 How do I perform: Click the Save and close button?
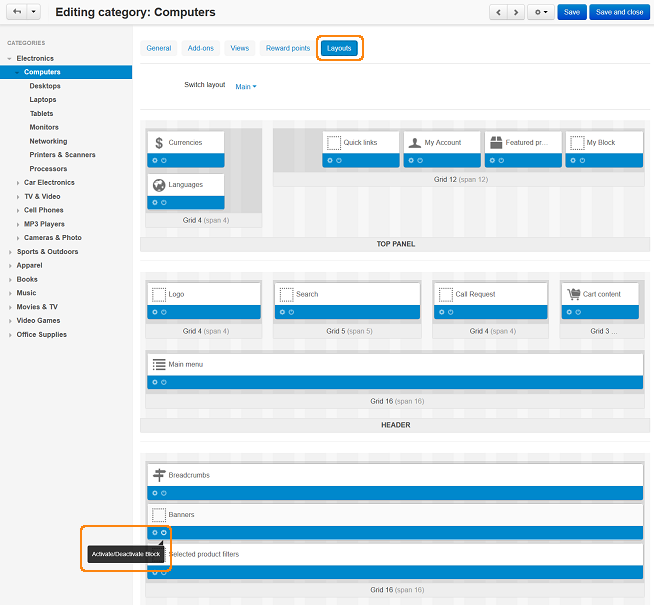click(619, 12)
